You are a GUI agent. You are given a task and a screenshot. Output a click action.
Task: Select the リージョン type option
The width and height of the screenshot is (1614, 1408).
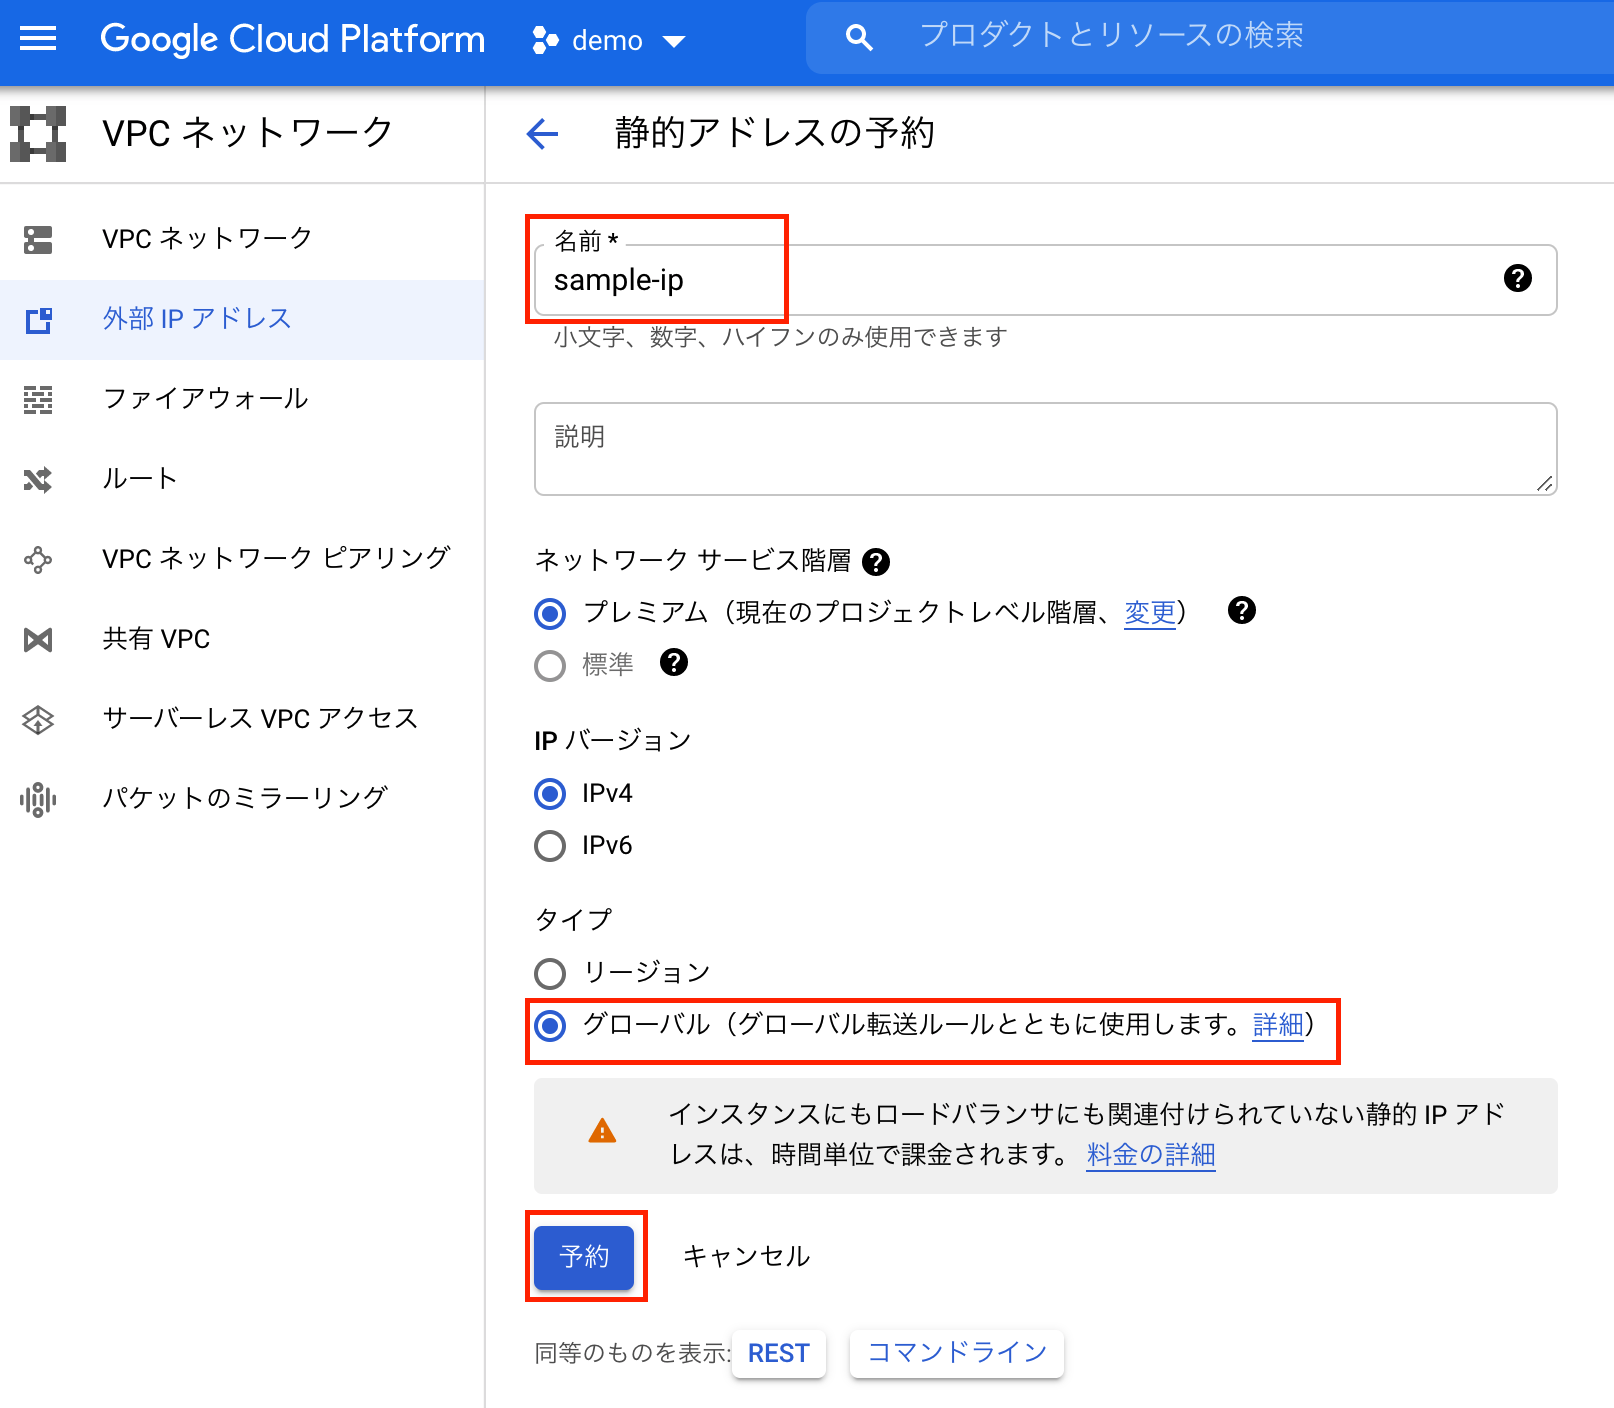550,972
